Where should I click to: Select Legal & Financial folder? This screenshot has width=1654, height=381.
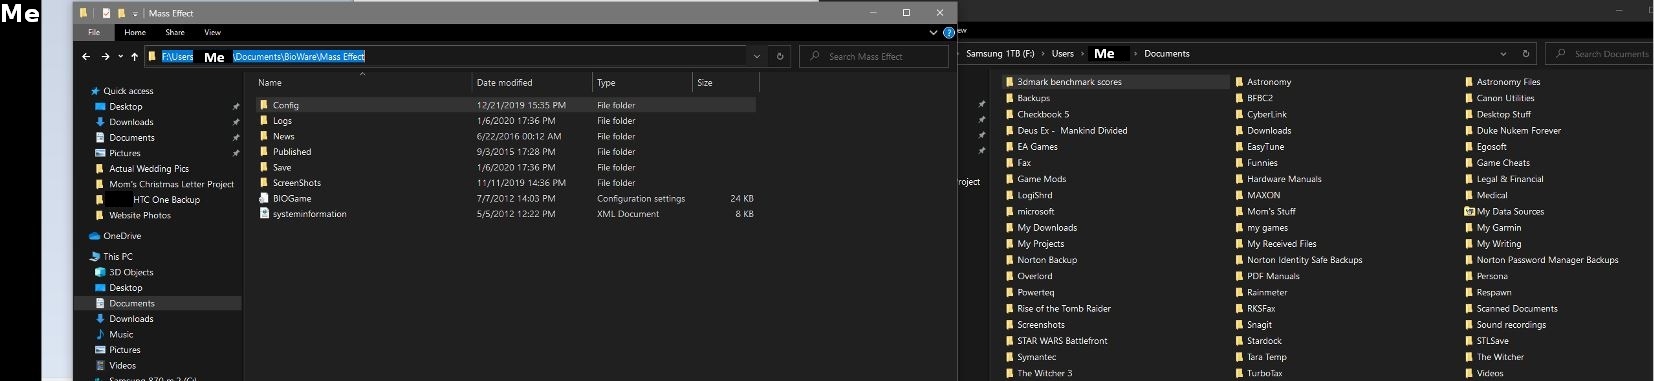coord(1510,179)
